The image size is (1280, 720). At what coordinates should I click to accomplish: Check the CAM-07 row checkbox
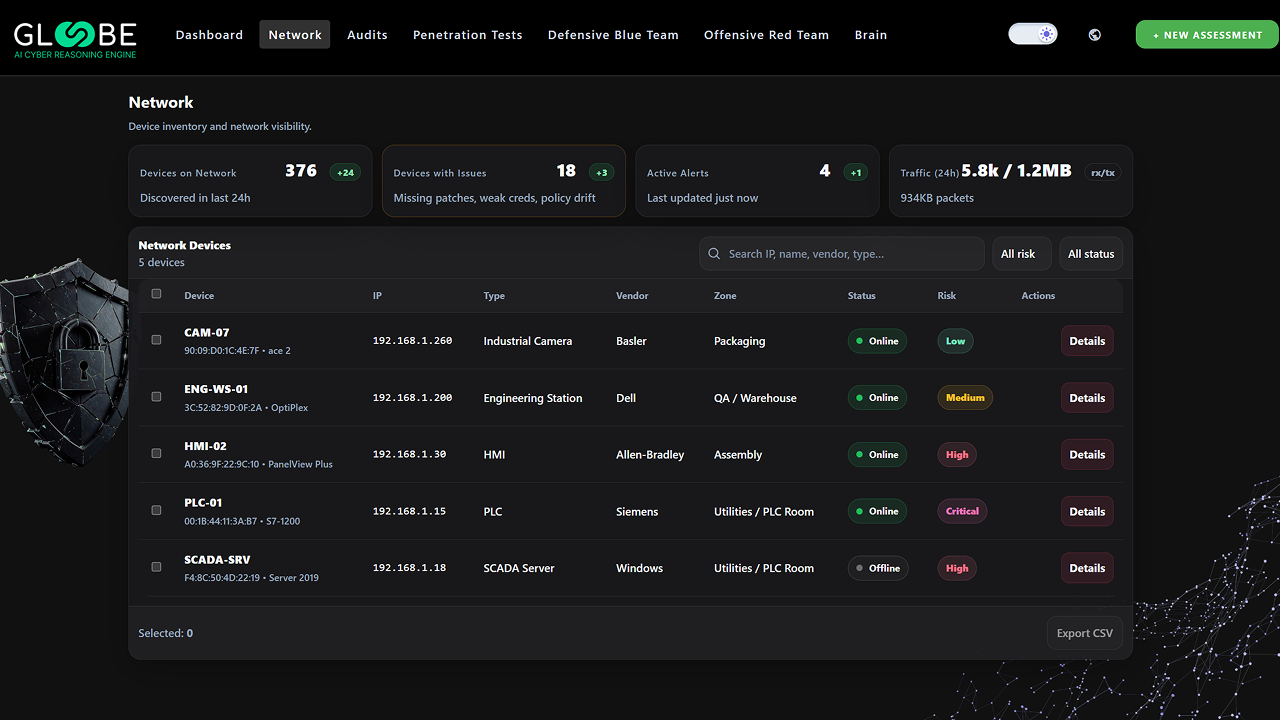pyautogui.click(x=156, y=340)
